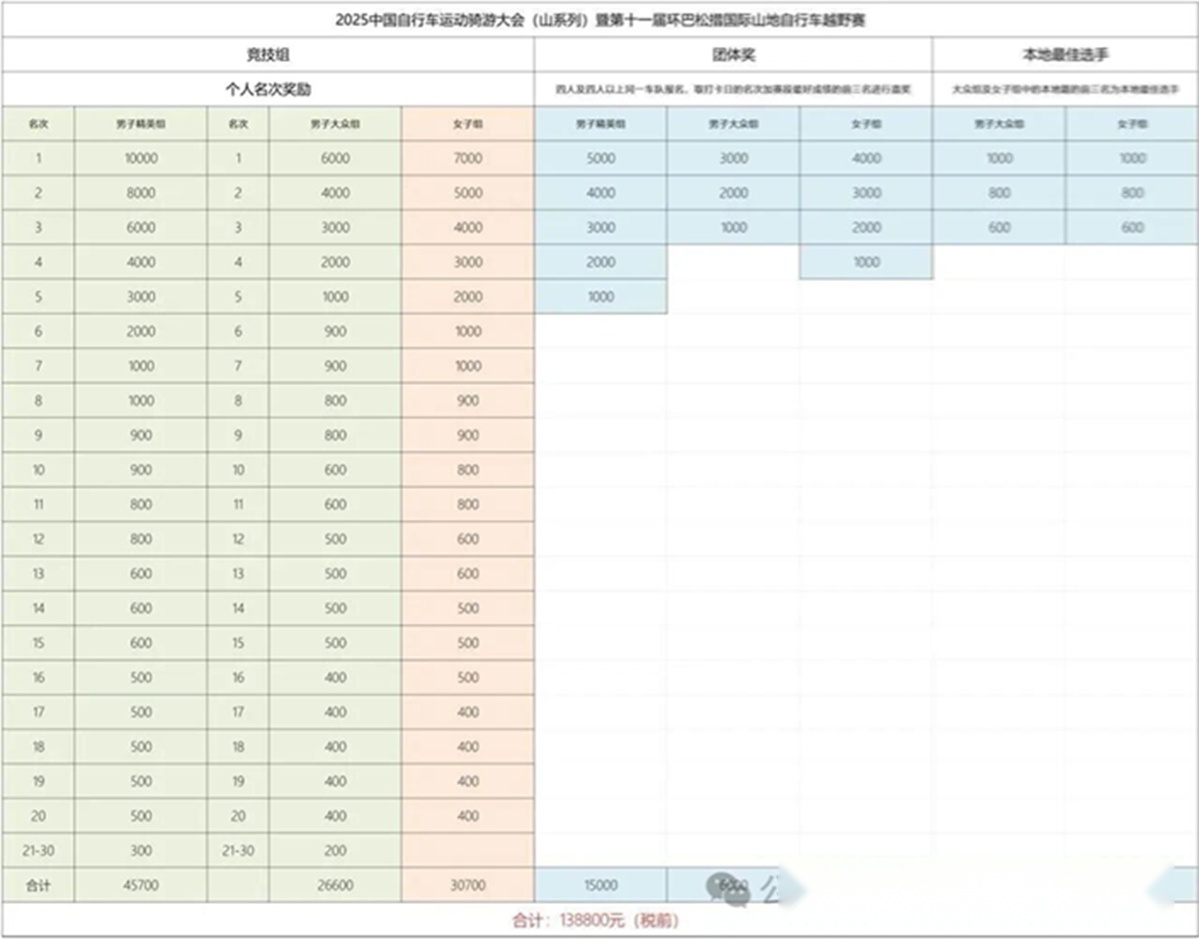Click the 合计 row label cell

pos(38,885)
